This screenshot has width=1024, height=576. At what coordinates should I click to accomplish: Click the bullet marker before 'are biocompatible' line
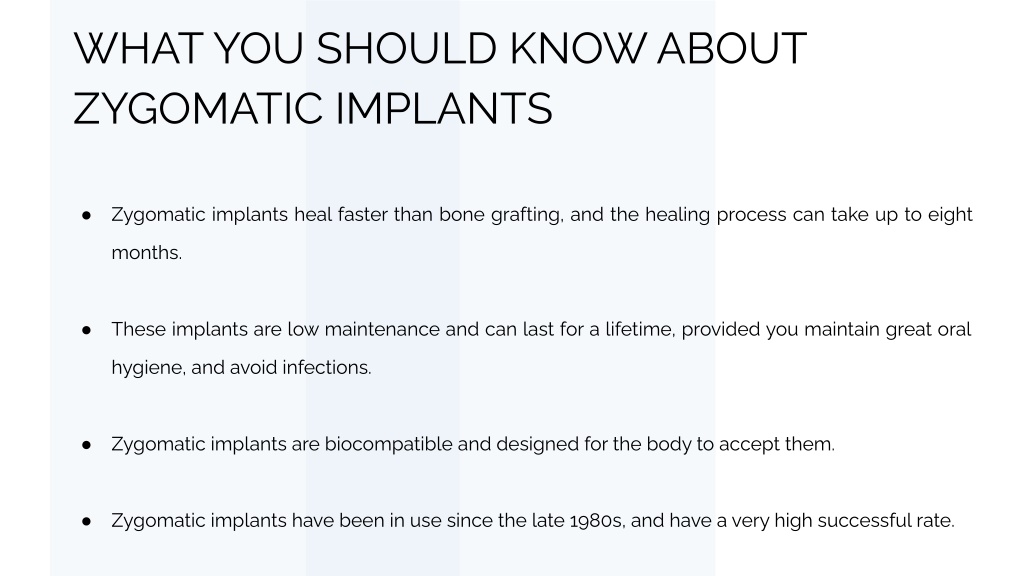tap(86, 445)
